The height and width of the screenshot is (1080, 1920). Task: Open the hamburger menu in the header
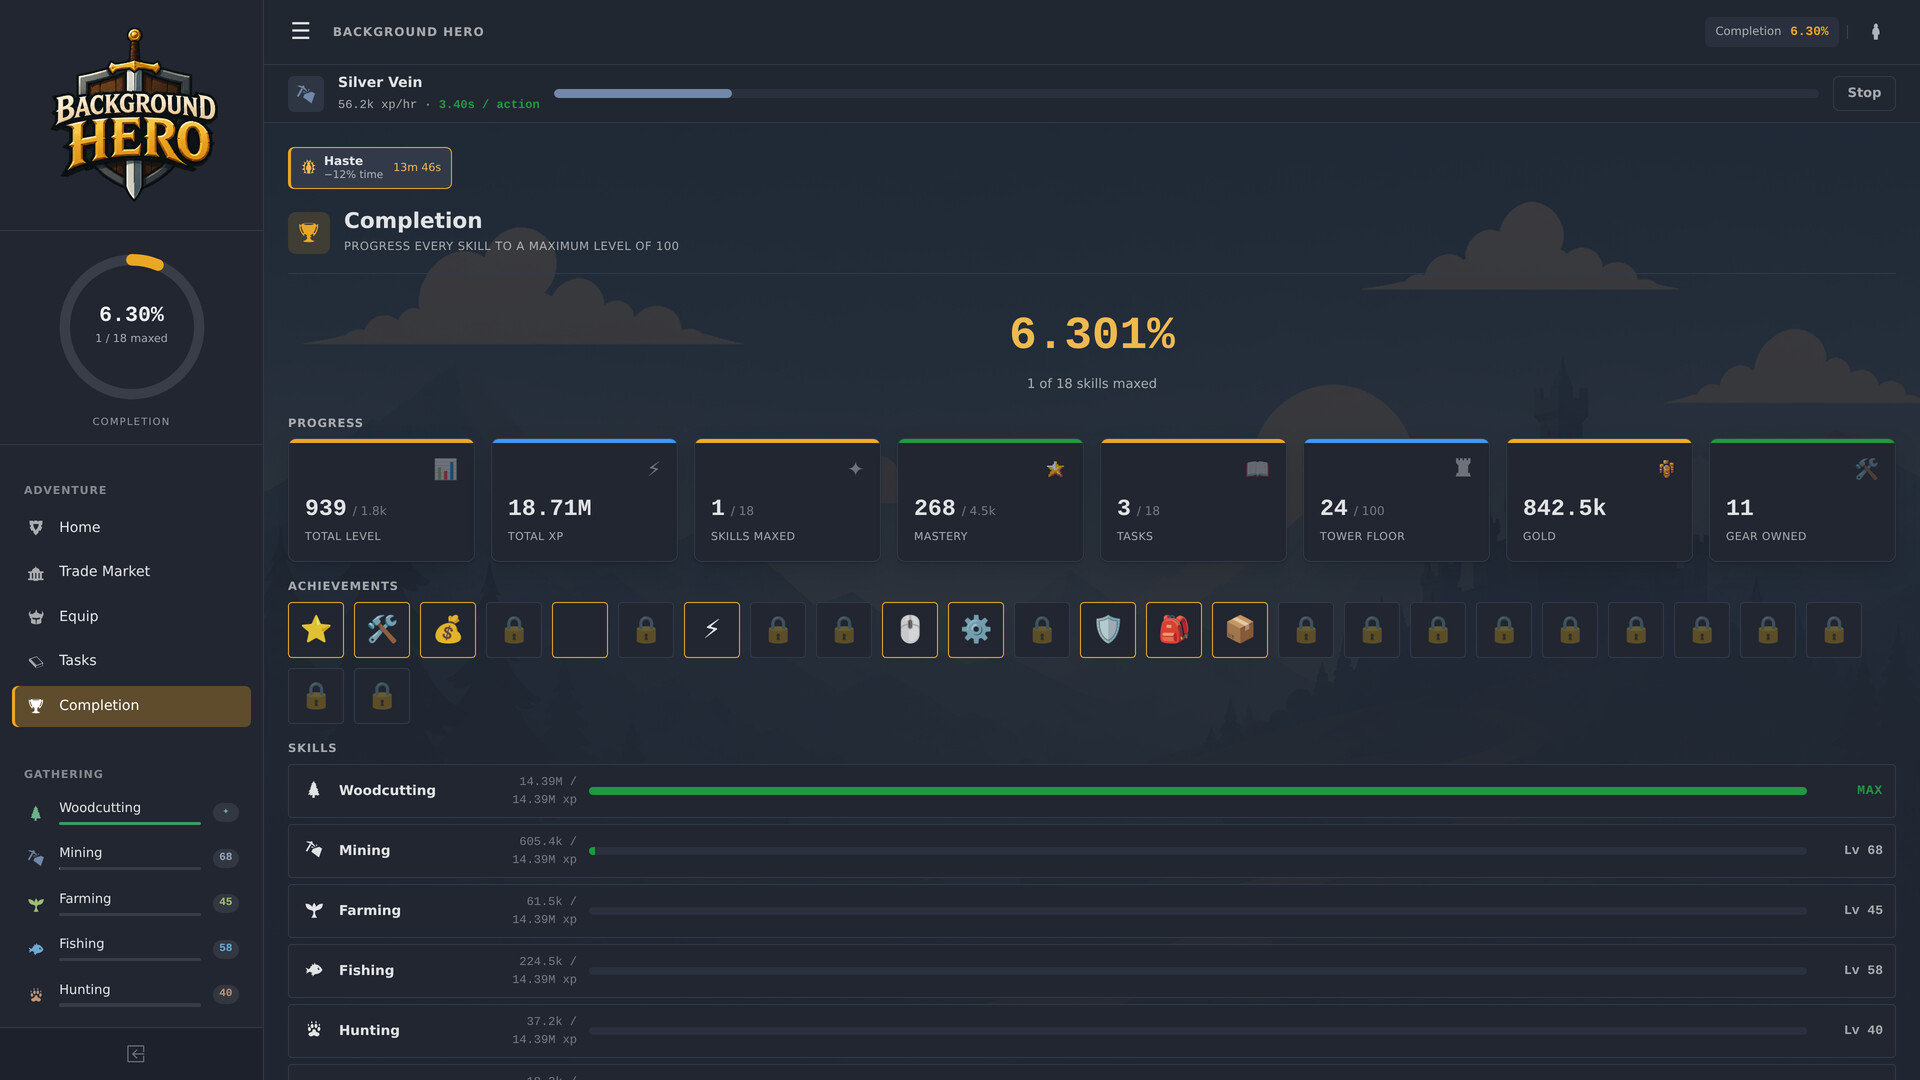(x=300, y=31)
